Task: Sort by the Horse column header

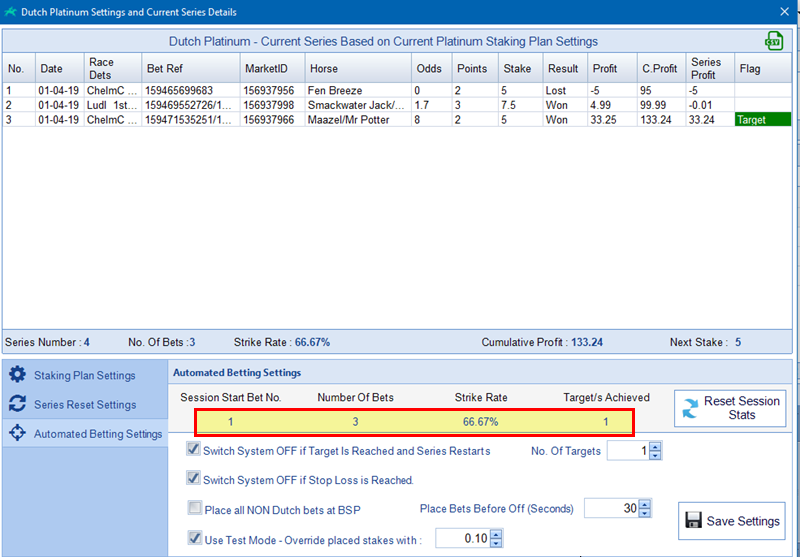Action: click(x=358, y=68)
